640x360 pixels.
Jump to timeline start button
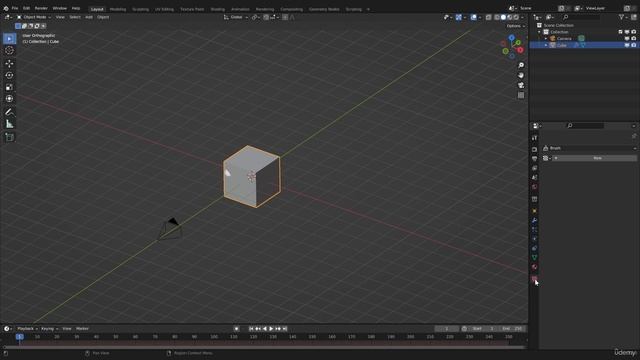[x=251, y=329]
